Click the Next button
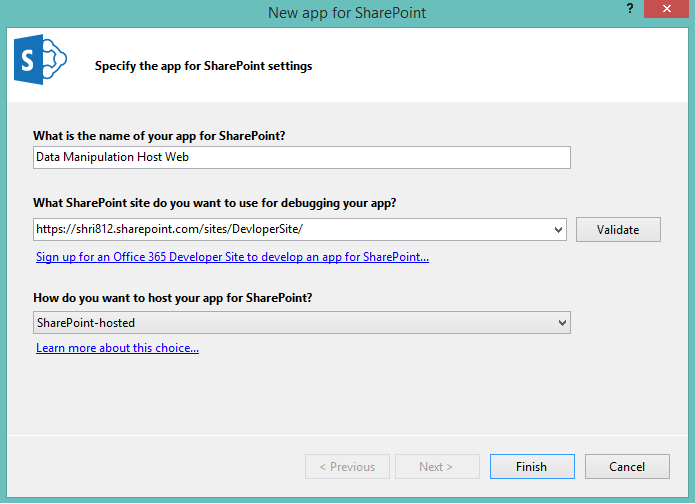Viewport: 695px width, 504px height. pyautogui.click(x=436, y=467)
